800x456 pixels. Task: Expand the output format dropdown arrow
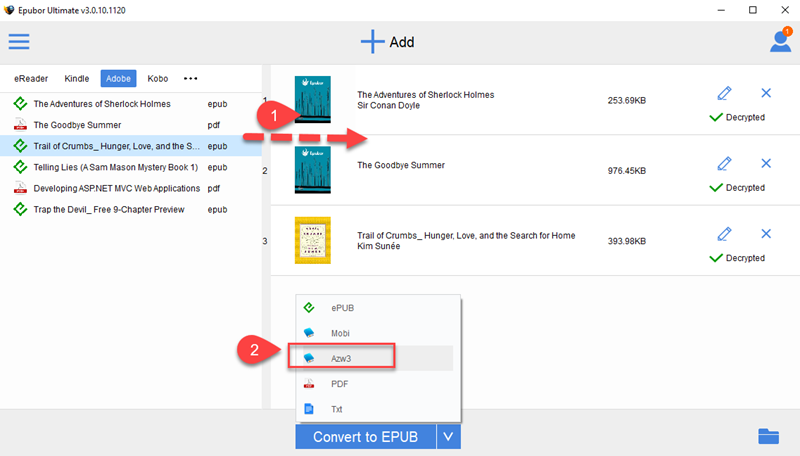coord(448,437)
